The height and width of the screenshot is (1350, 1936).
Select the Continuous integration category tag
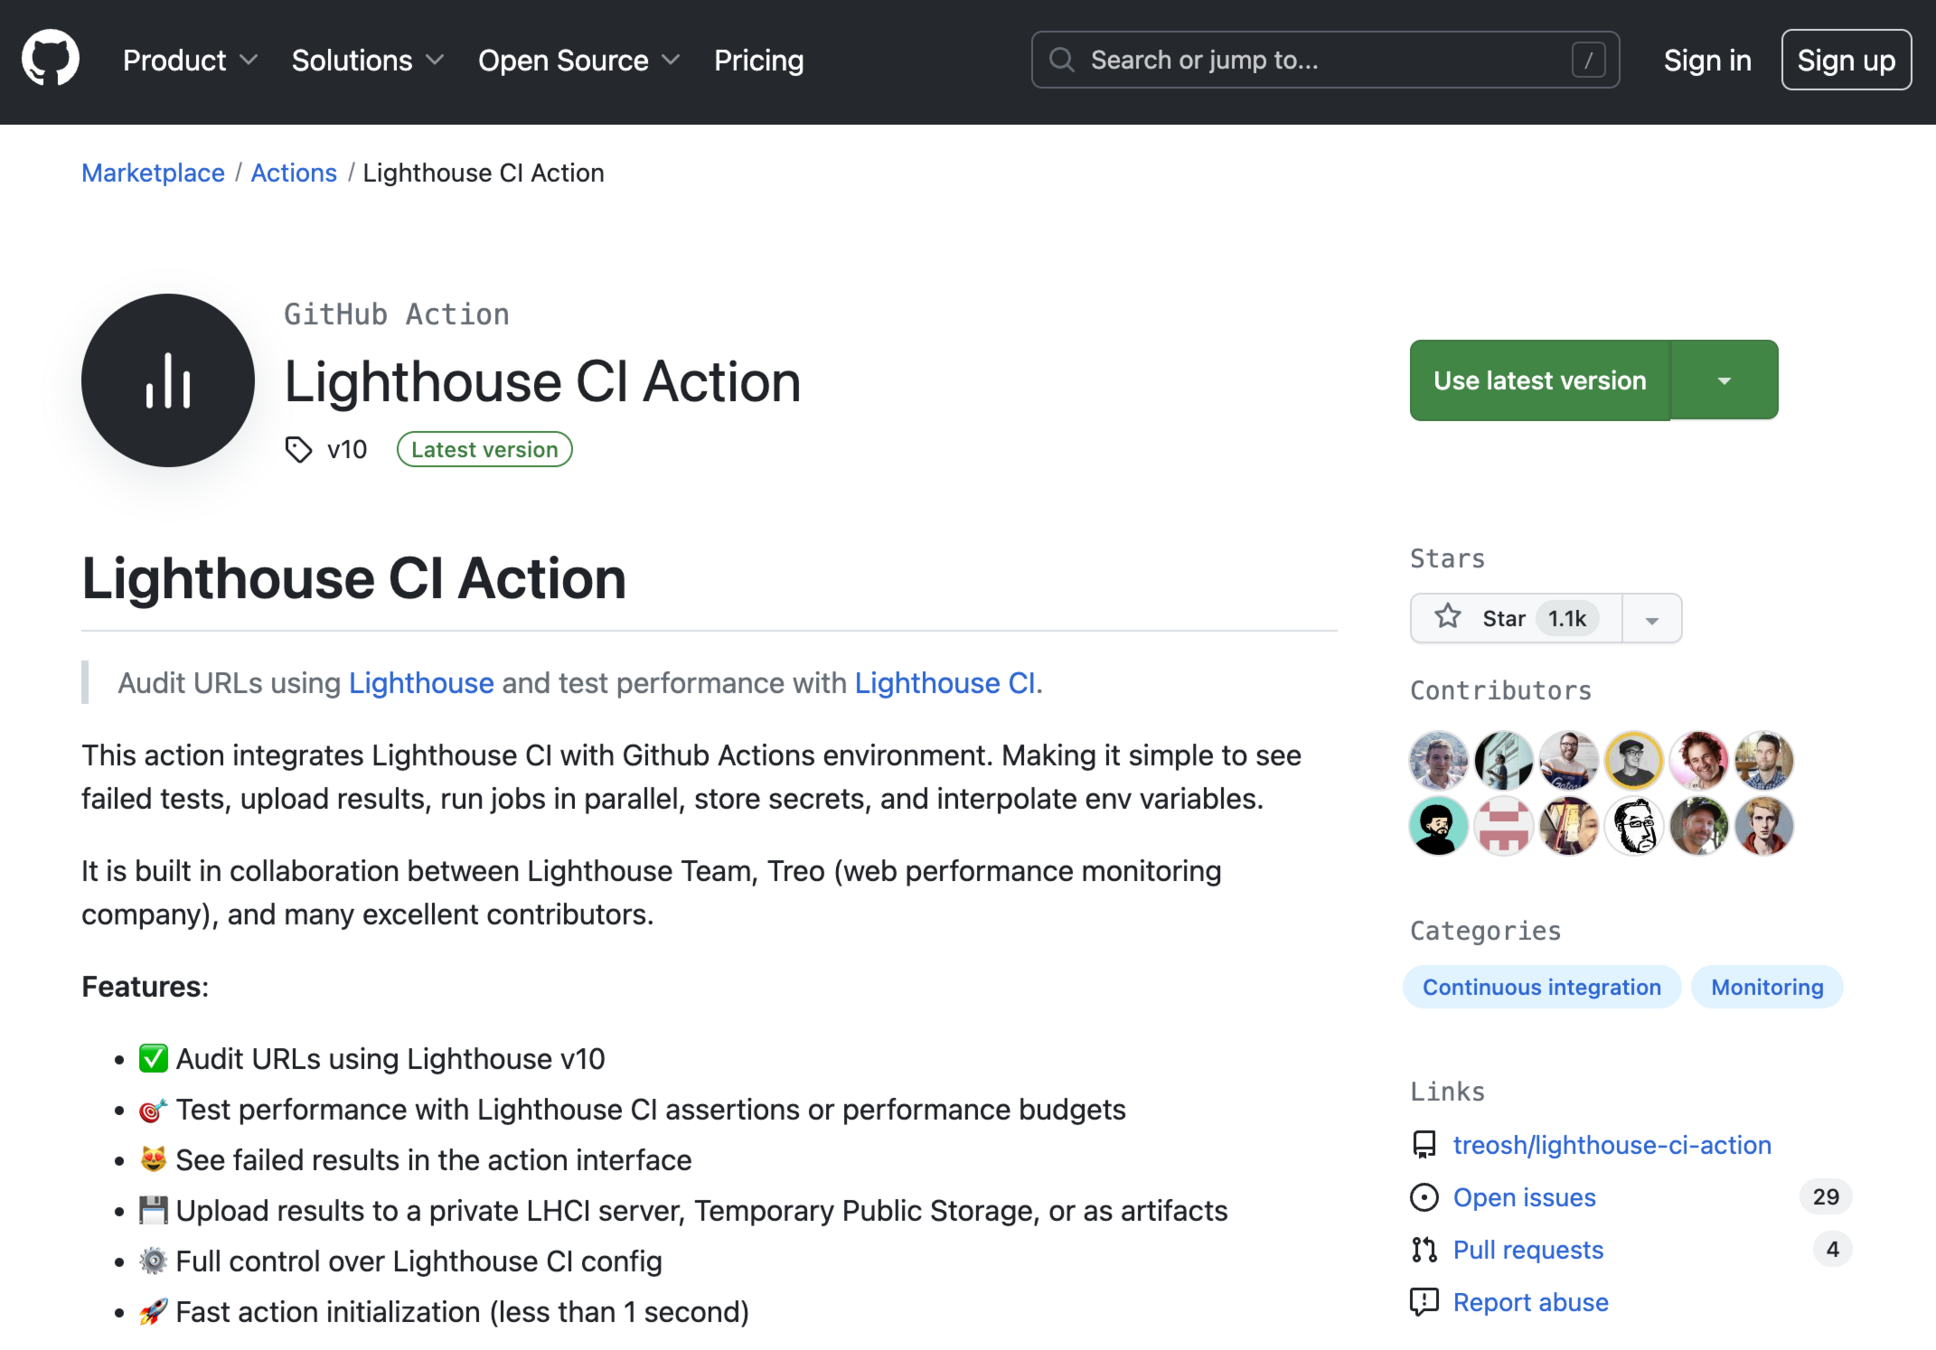pos(1541,986)
